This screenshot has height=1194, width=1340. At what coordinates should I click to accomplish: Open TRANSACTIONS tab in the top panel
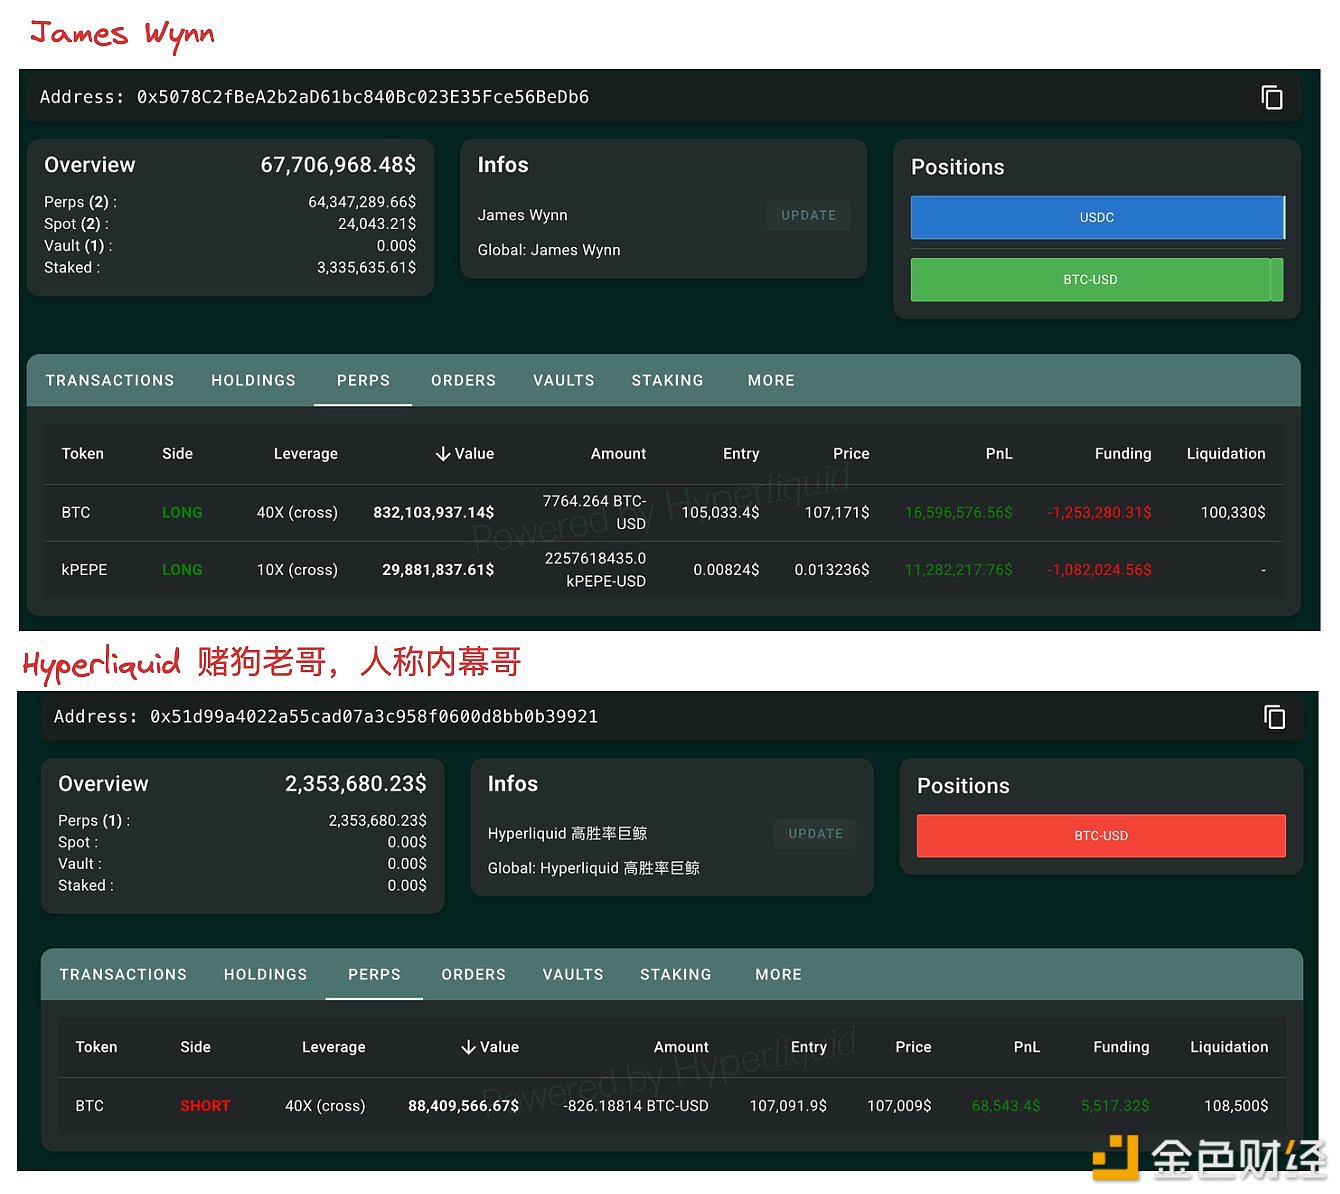click(110, 381)
